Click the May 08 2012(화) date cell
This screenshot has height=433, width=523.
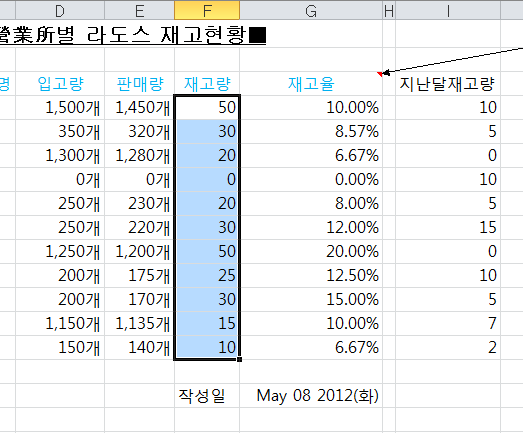[x=311, y=396]
